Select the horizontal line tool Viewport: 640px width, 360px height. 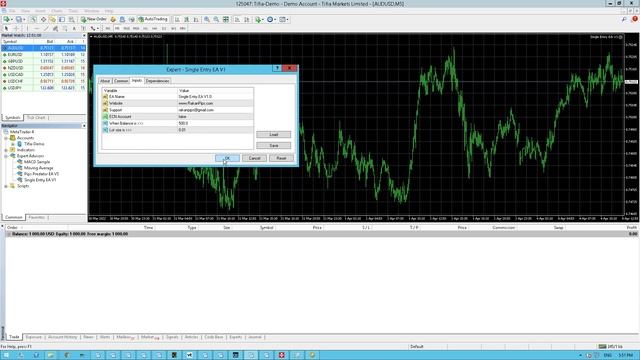(x=36, y=29)
